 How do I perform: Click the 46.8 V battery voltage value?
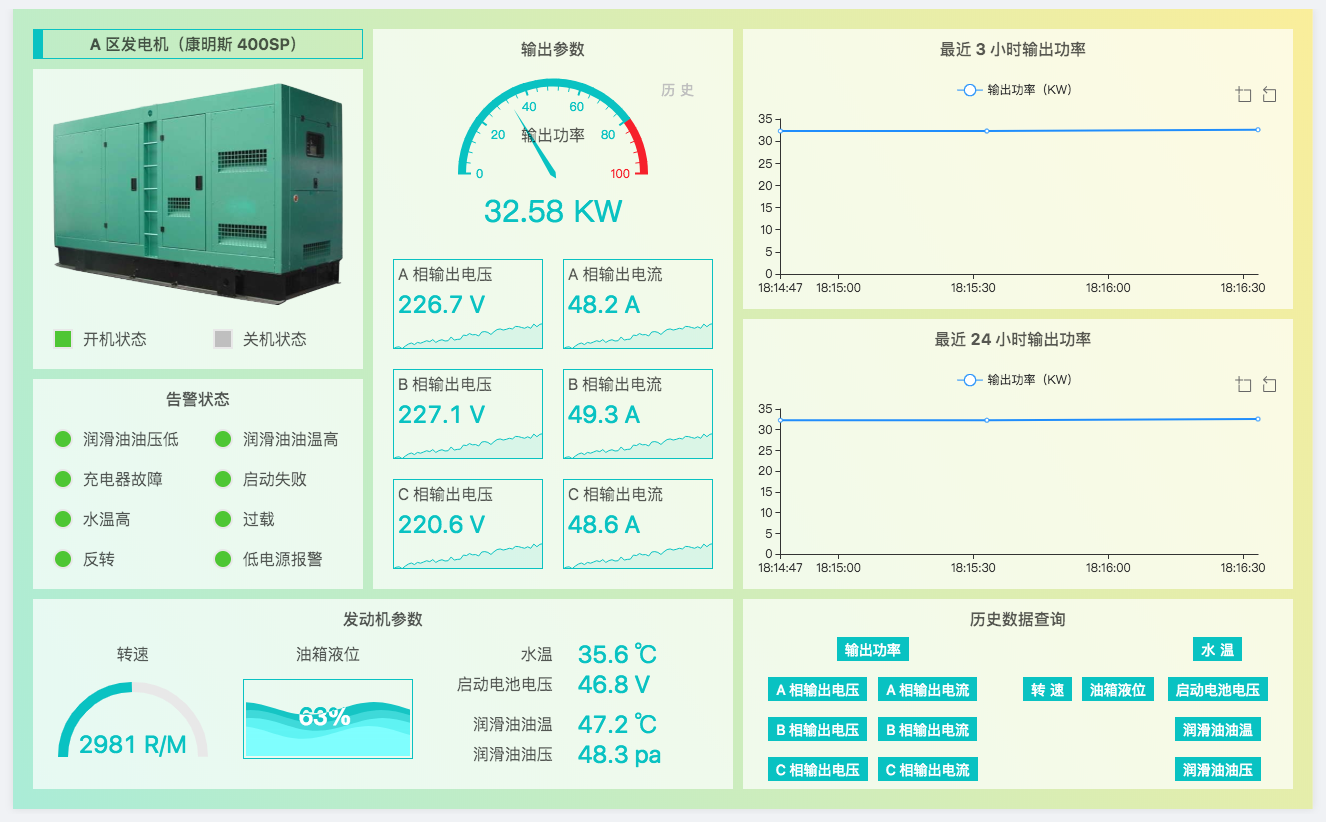pos(614,684)
